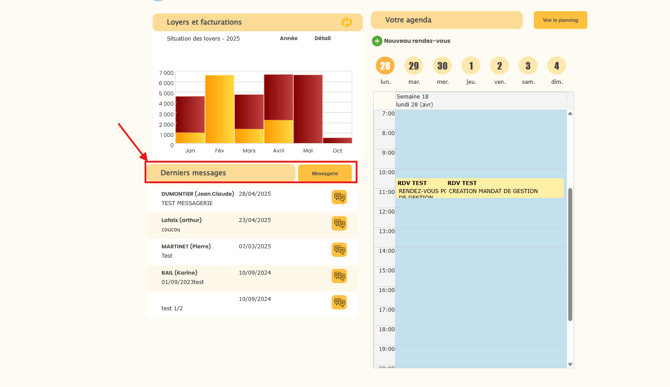Open RDV TEST creation mandat appointment

505,188
